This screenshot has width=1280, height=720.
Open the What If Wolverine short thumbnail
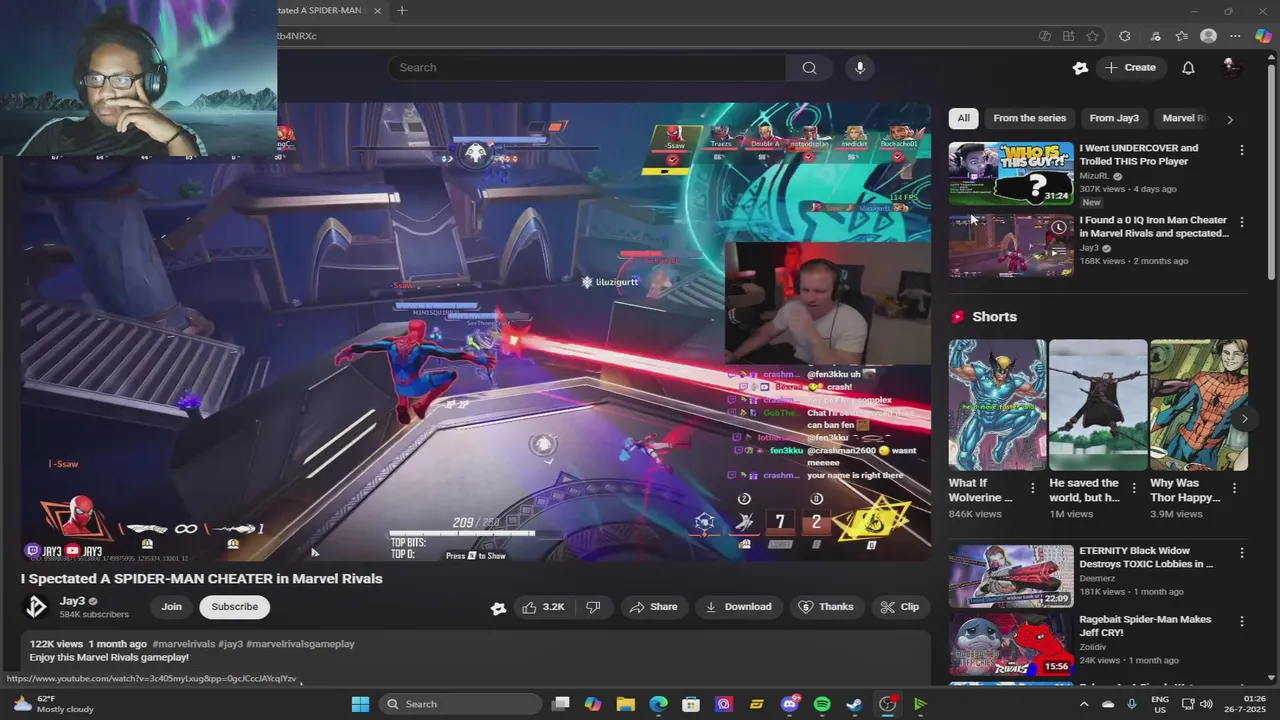997,405
